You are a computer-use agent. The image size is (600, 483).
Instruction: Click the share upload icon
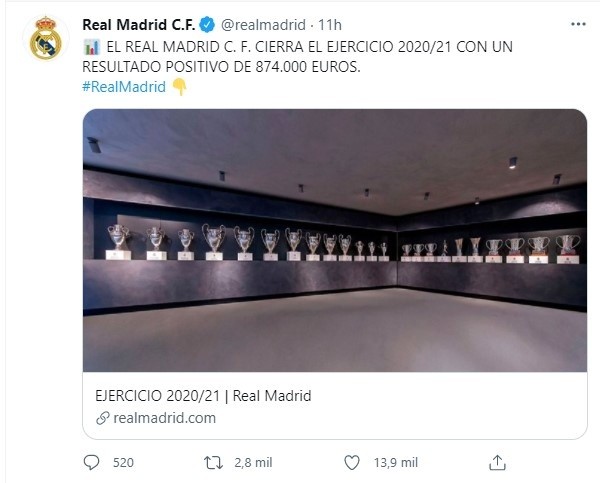[x=497, y=462]
